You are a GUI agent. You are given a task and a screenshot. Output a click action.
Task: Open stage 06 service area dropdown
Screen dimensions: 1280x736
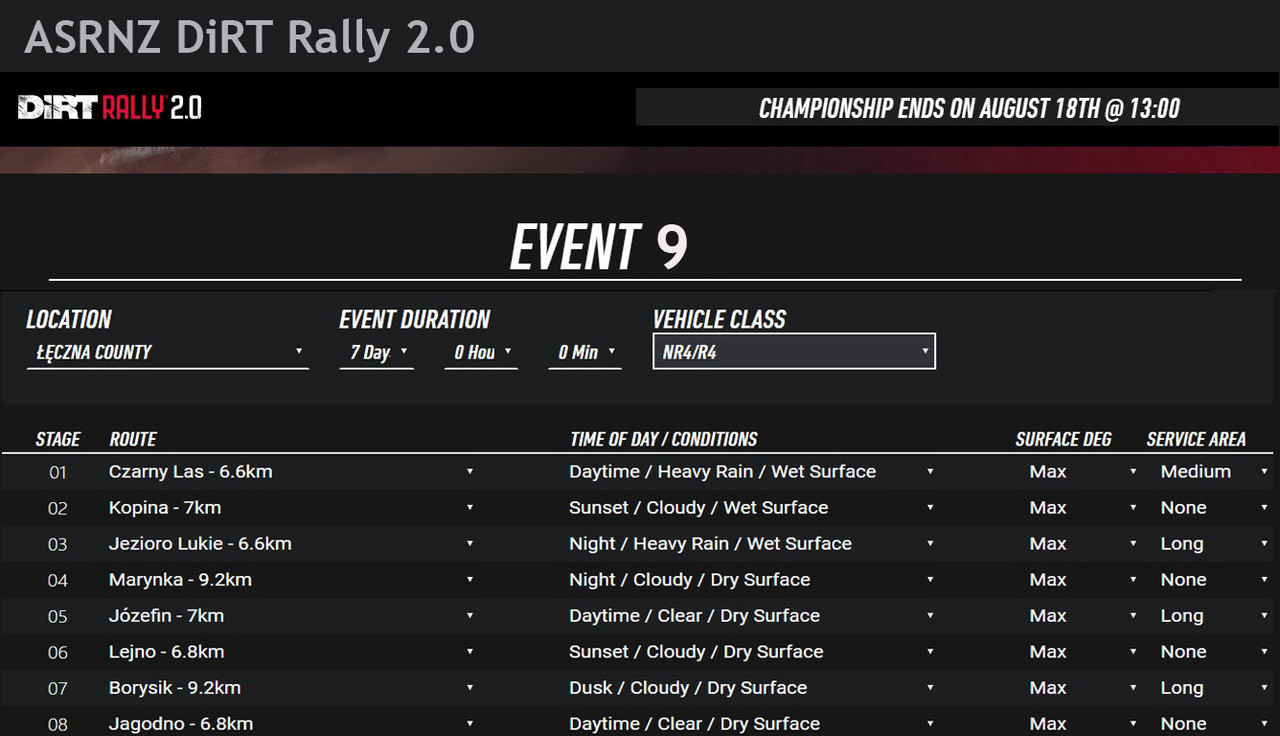tap(1214, 652)
